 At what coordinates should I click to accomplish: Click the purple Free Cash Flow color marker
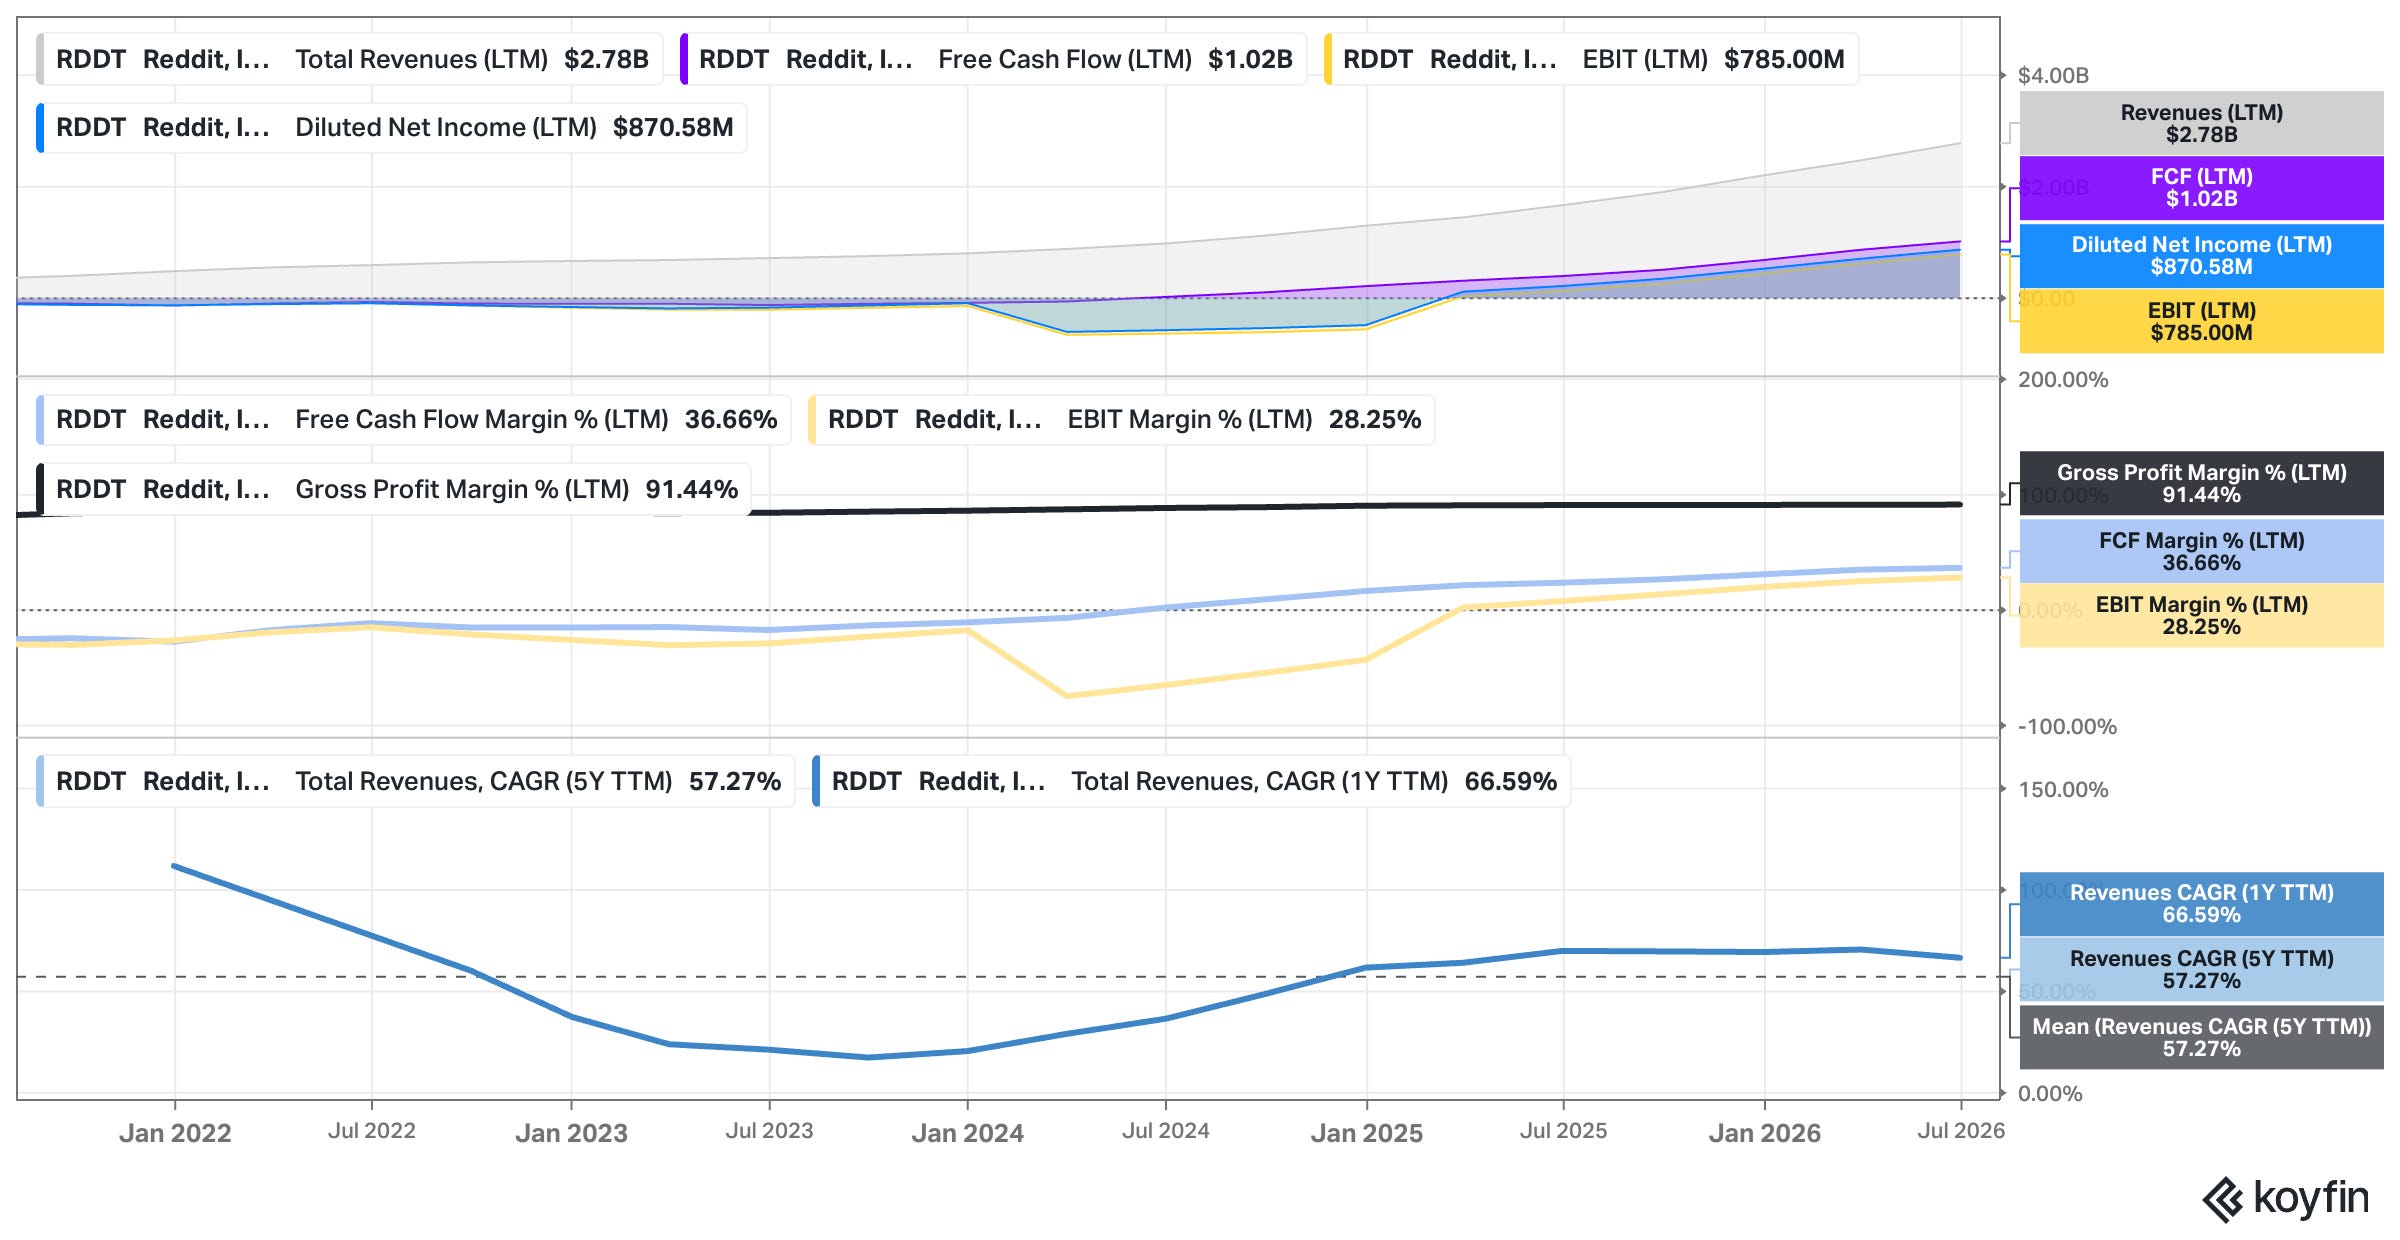pos(684,59)
